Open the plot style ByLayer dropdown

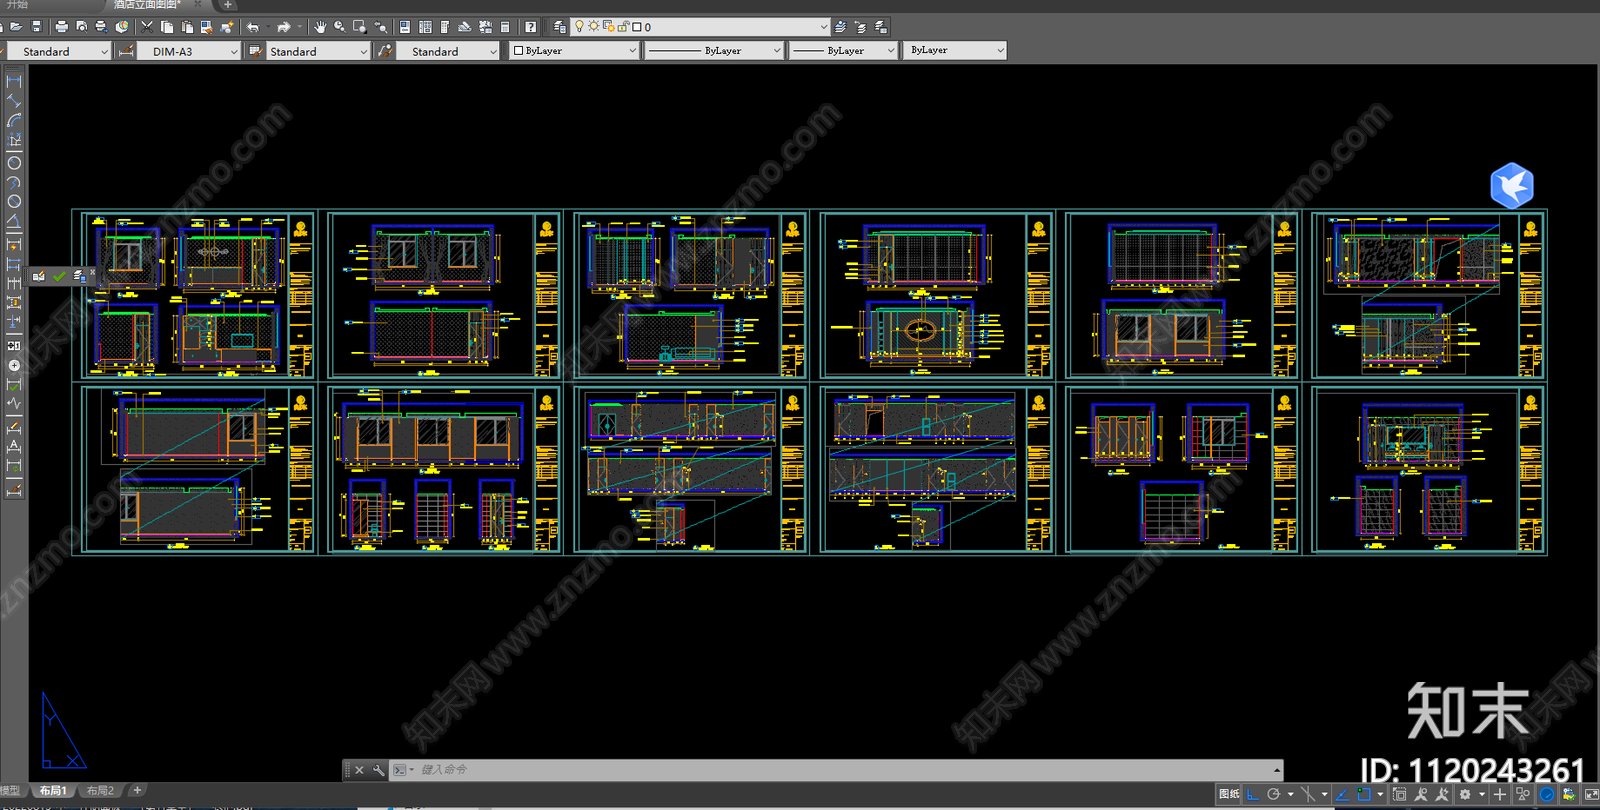pos(954,50)
